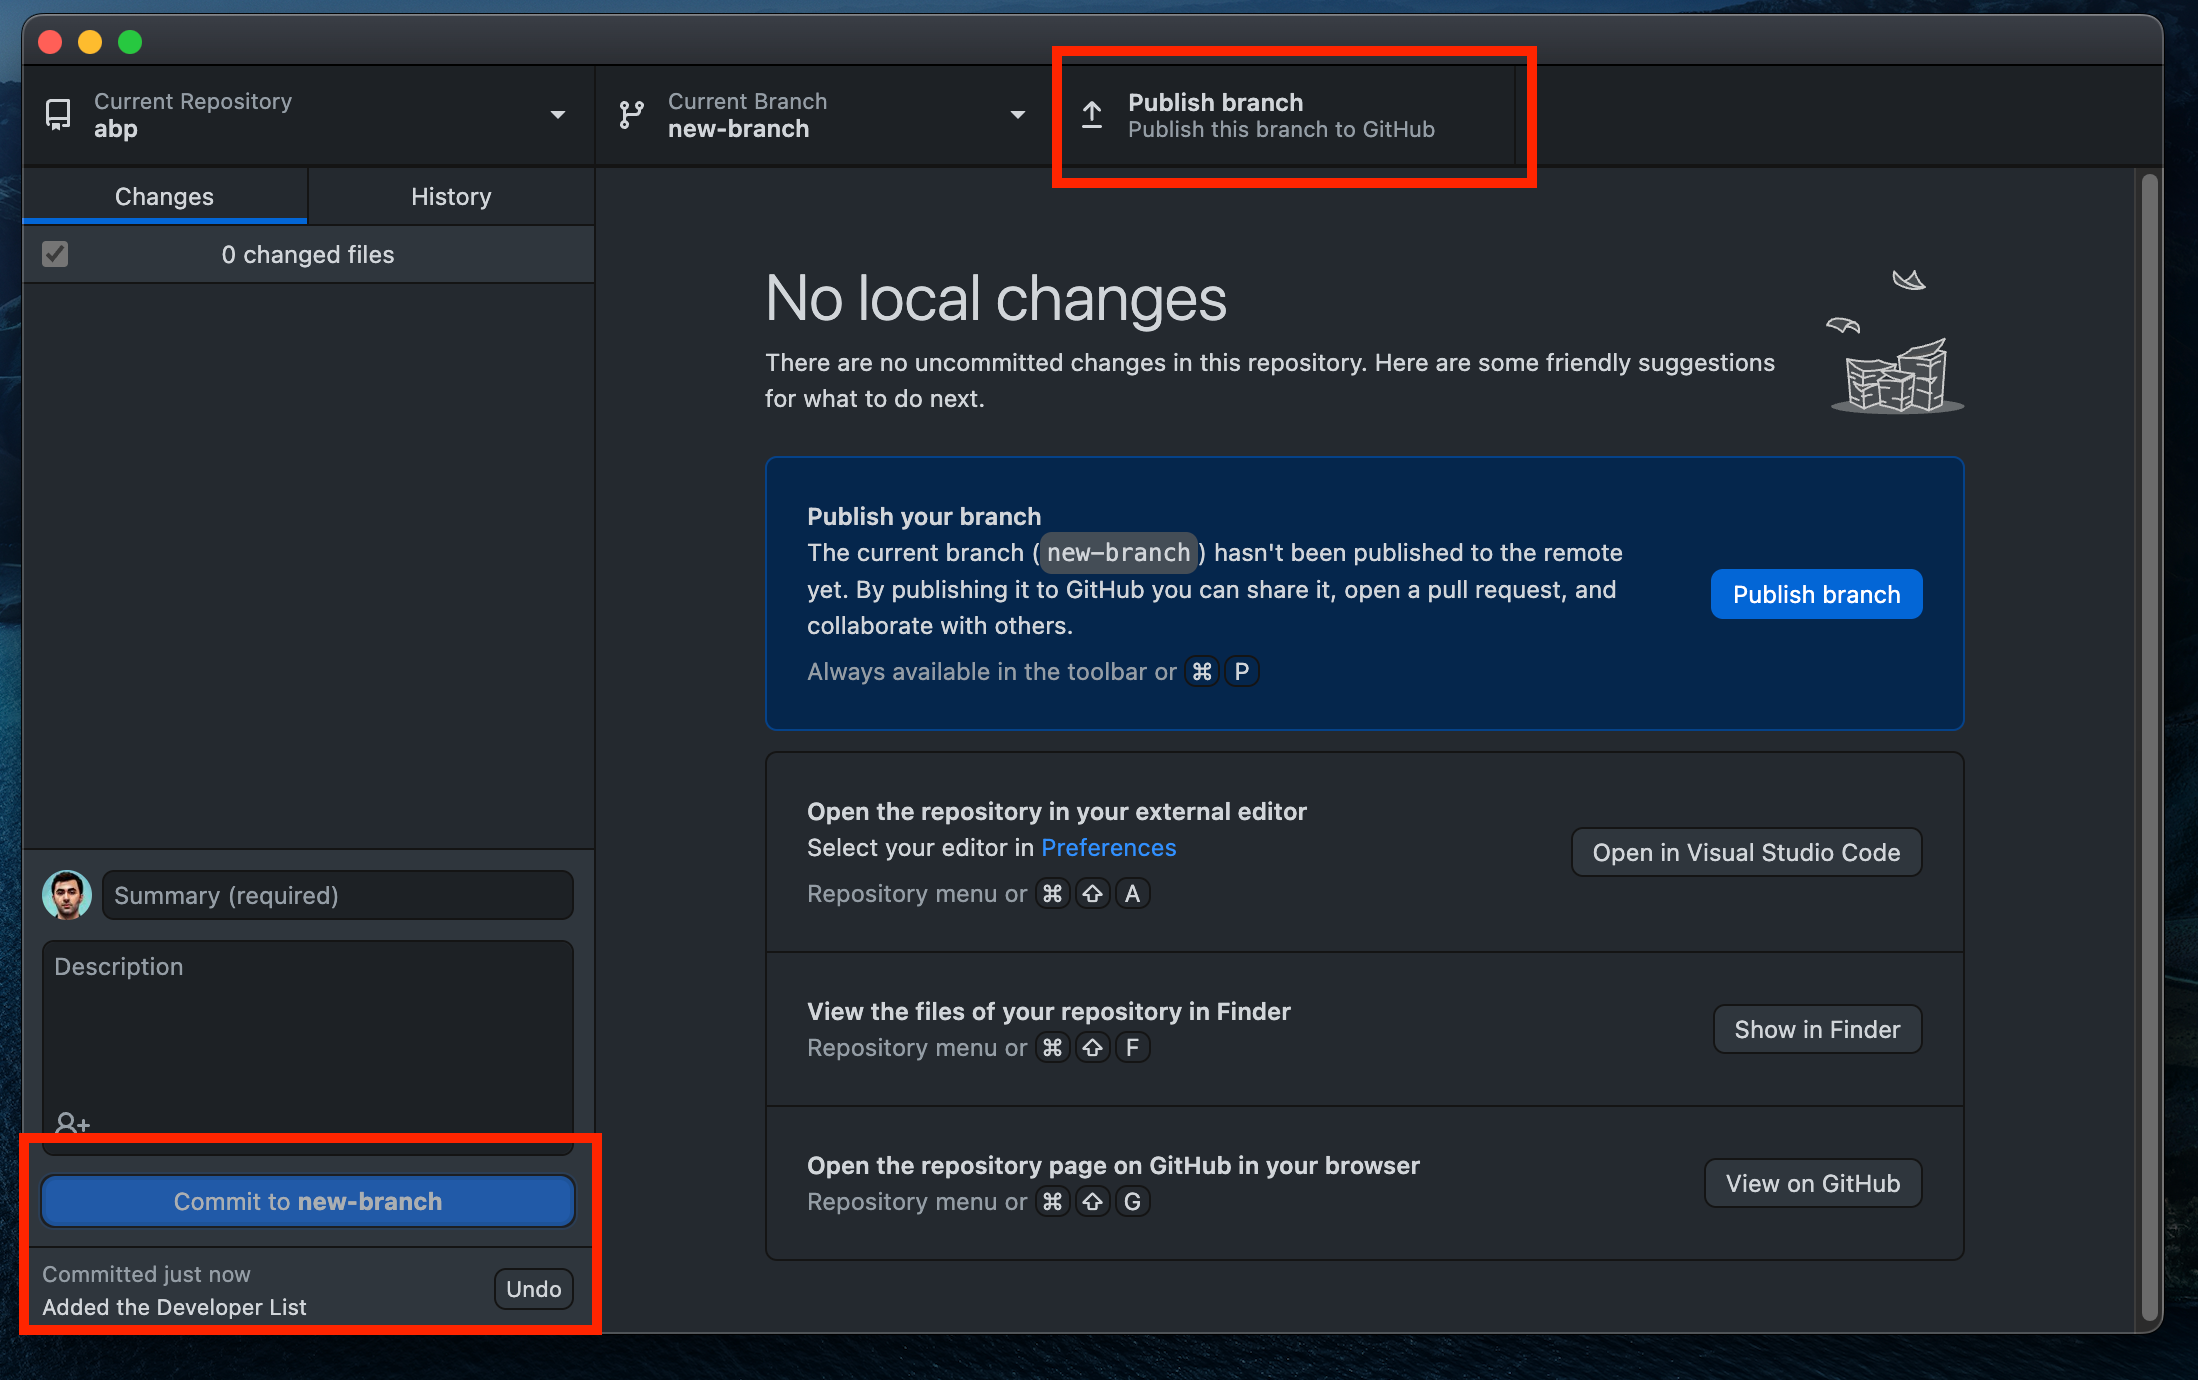Expand the Current Branch new-branch dropdown
Screen dimensions: 2198x1380
pos(820,113)
